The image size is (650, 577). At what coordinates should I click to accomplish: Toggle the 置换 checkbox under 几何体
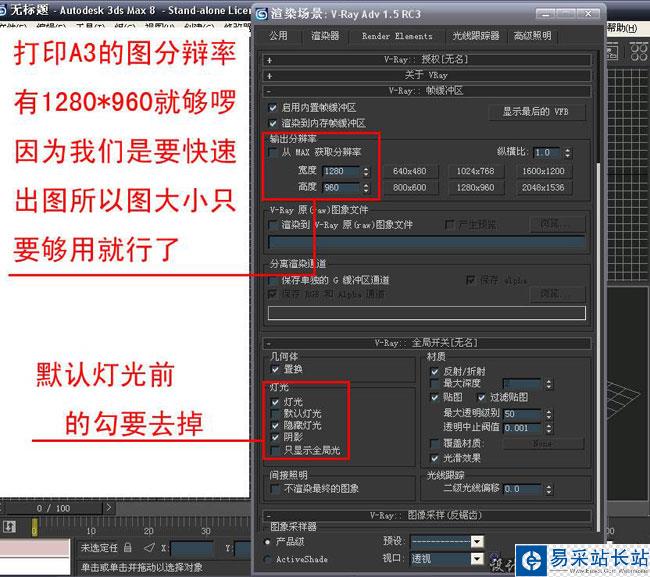coord(275,369)
